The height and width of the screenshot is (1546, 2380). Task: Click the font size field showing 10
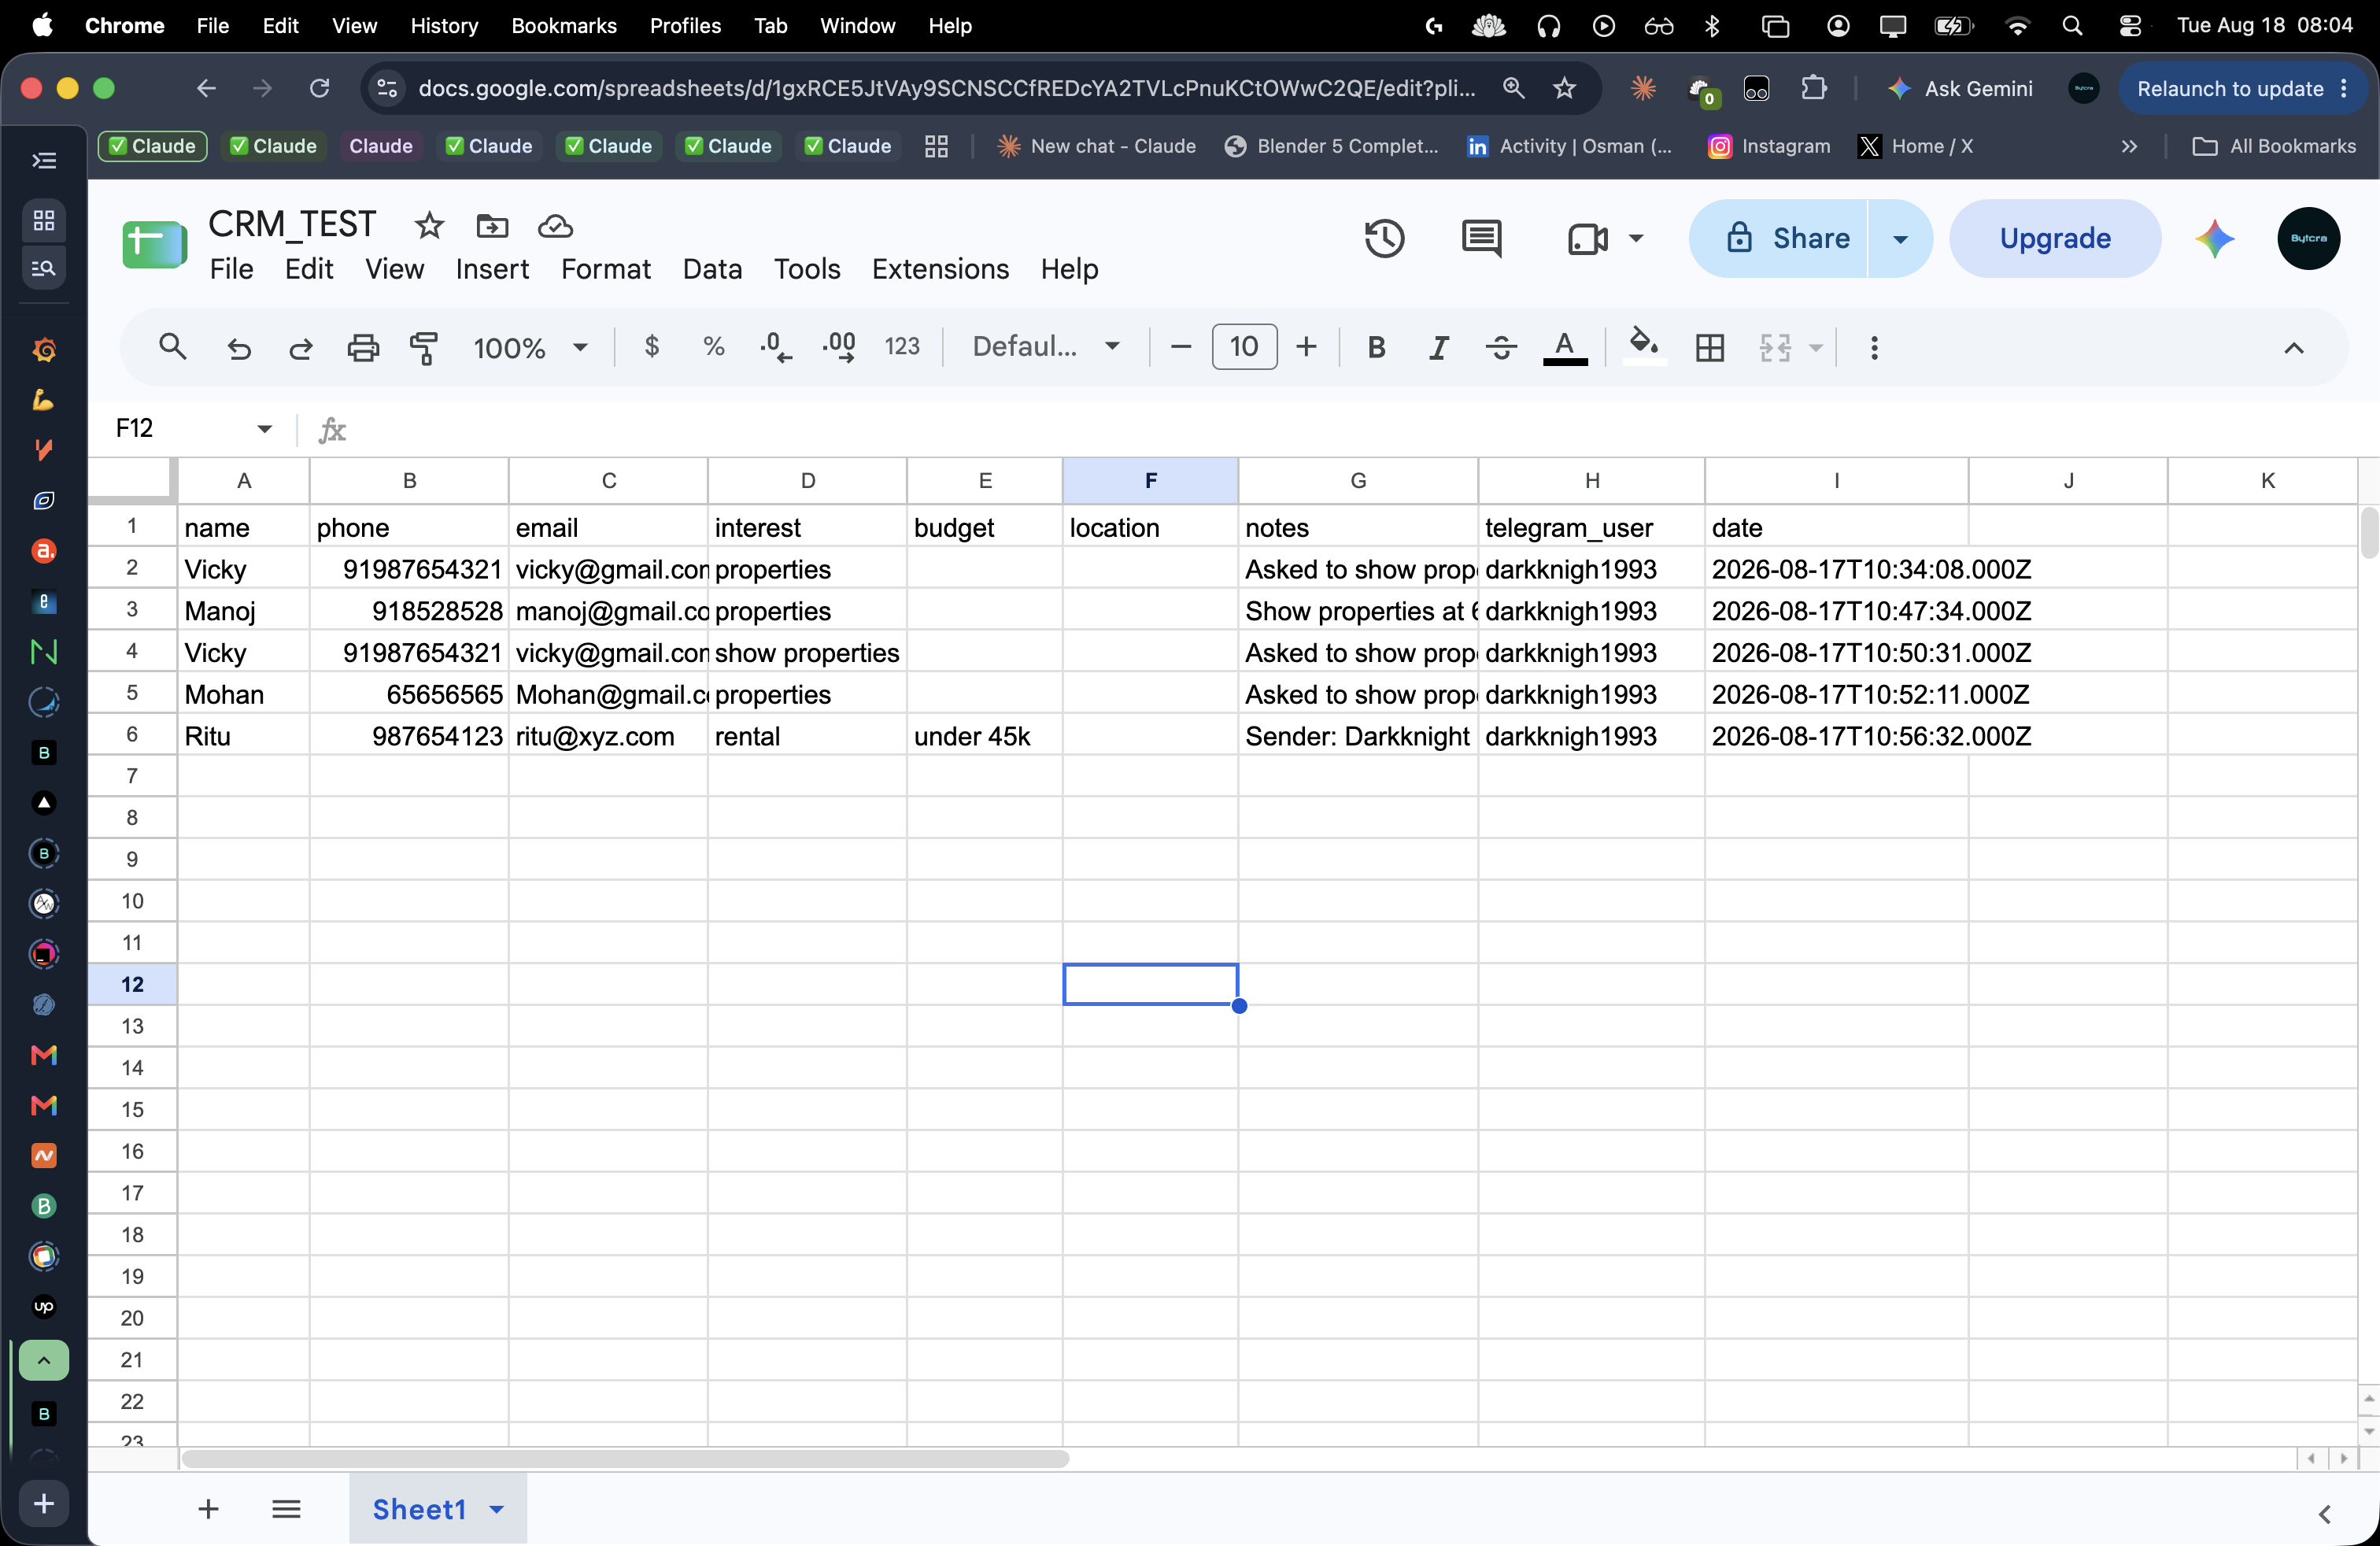pos(1244,347)
